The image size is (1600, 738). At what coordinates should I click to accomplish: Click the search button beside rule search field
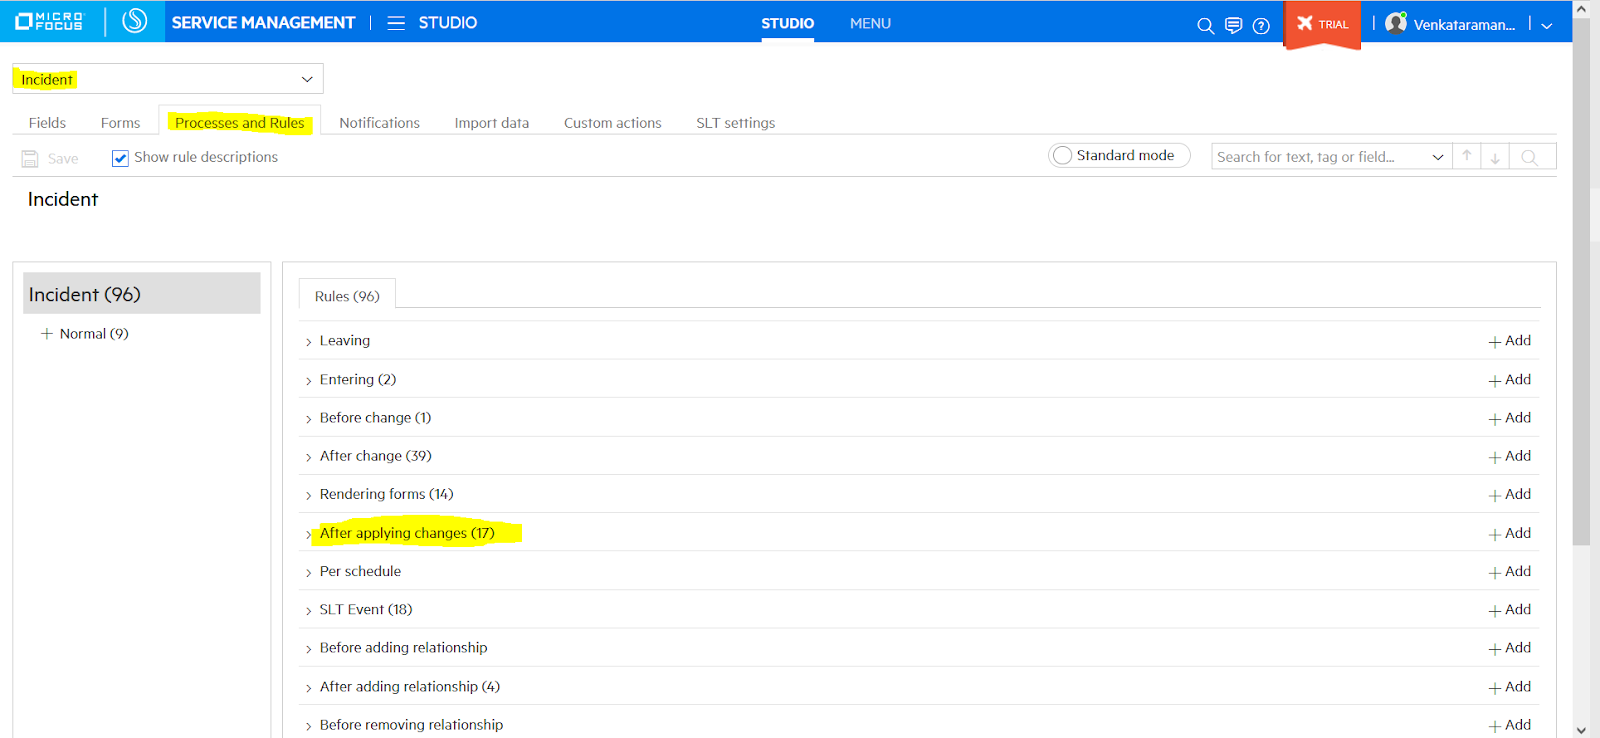coord(1529,157)
